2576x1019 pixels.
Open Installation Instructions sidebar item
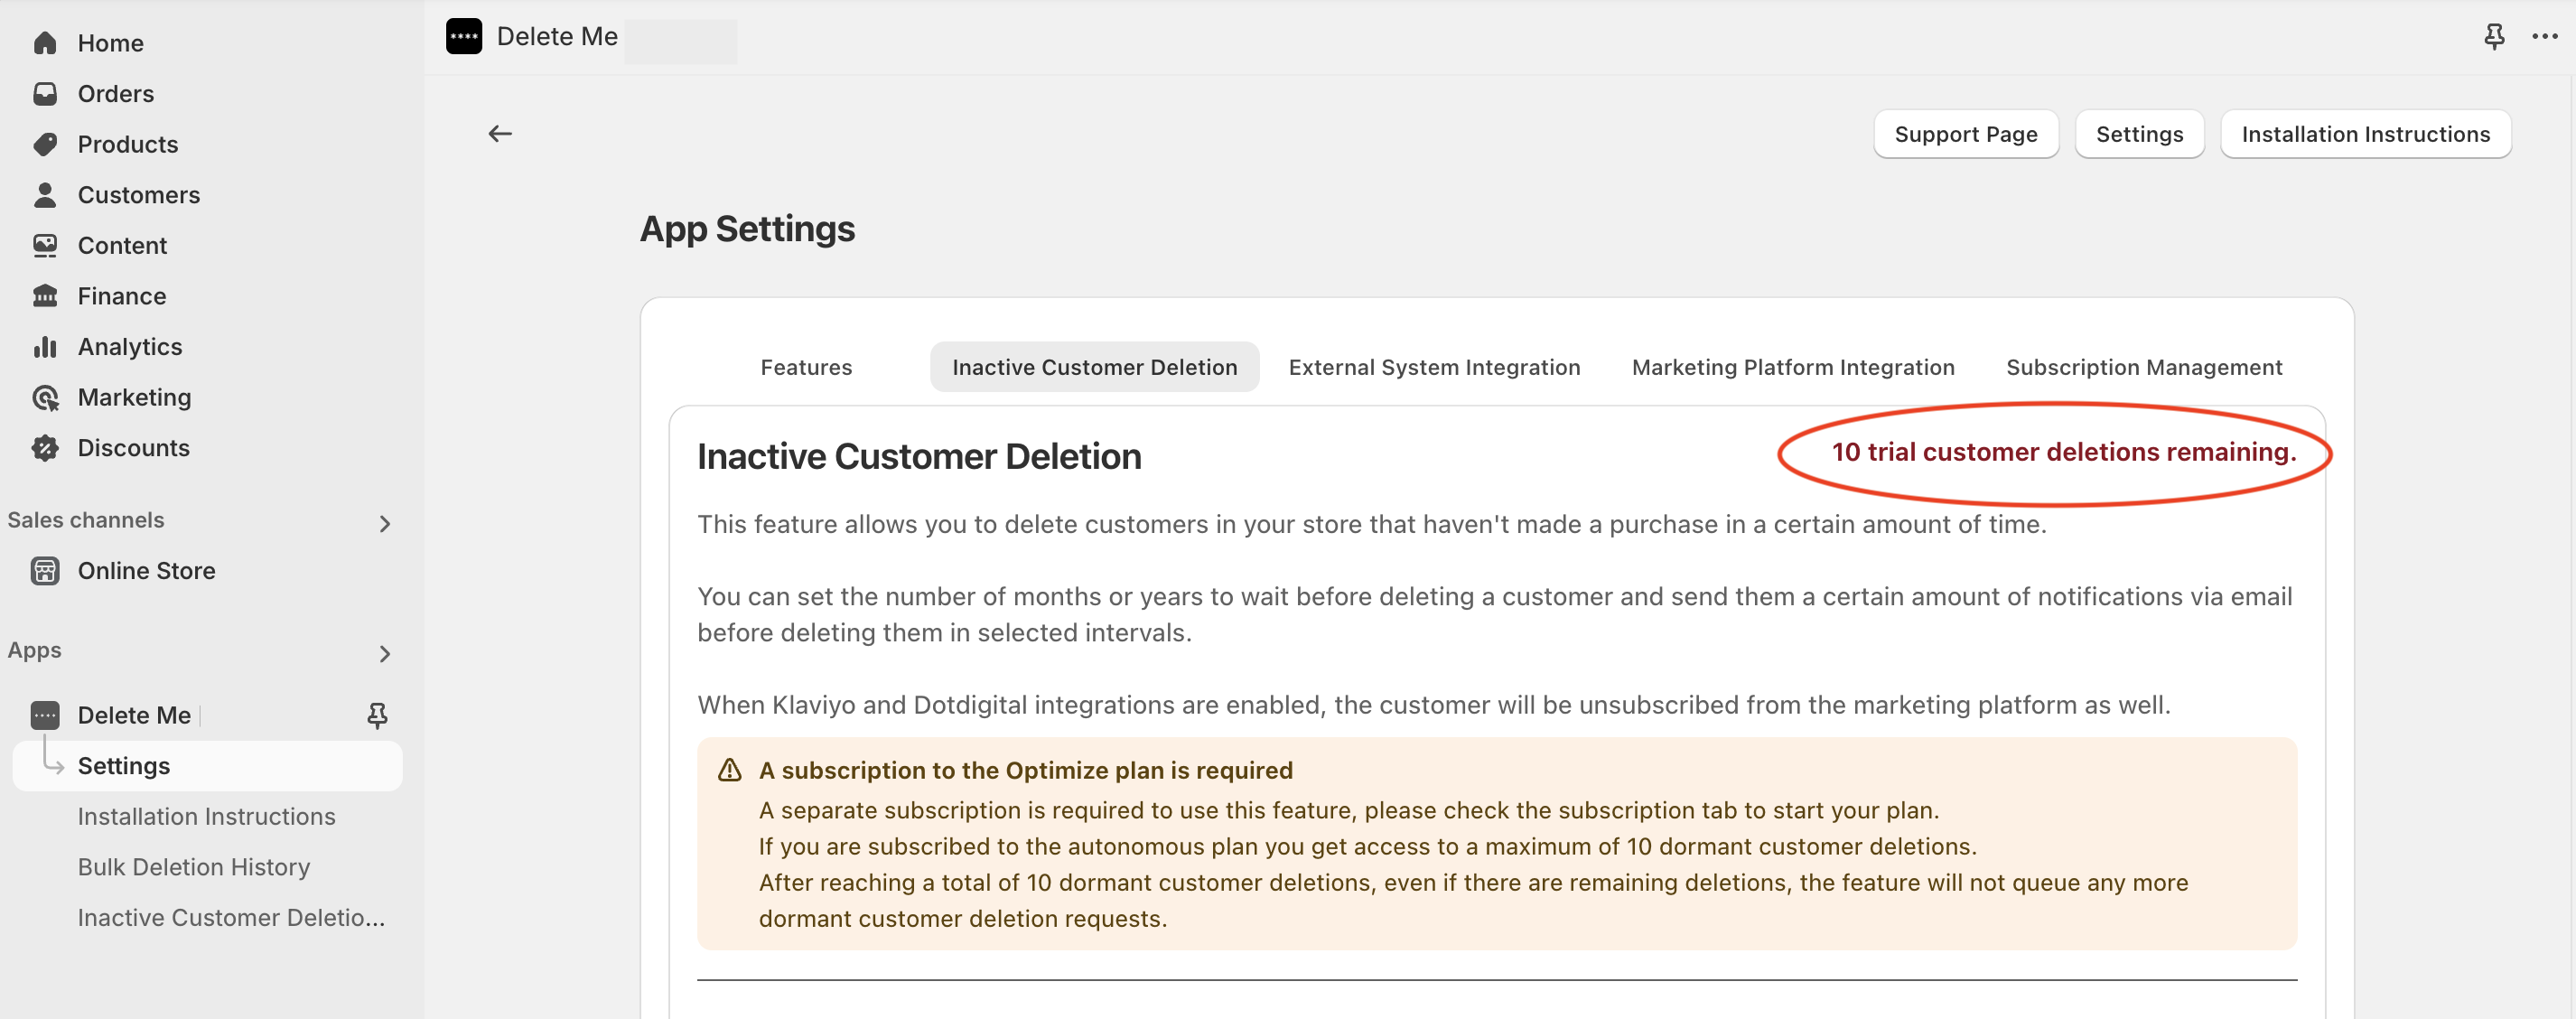point(207,816)
